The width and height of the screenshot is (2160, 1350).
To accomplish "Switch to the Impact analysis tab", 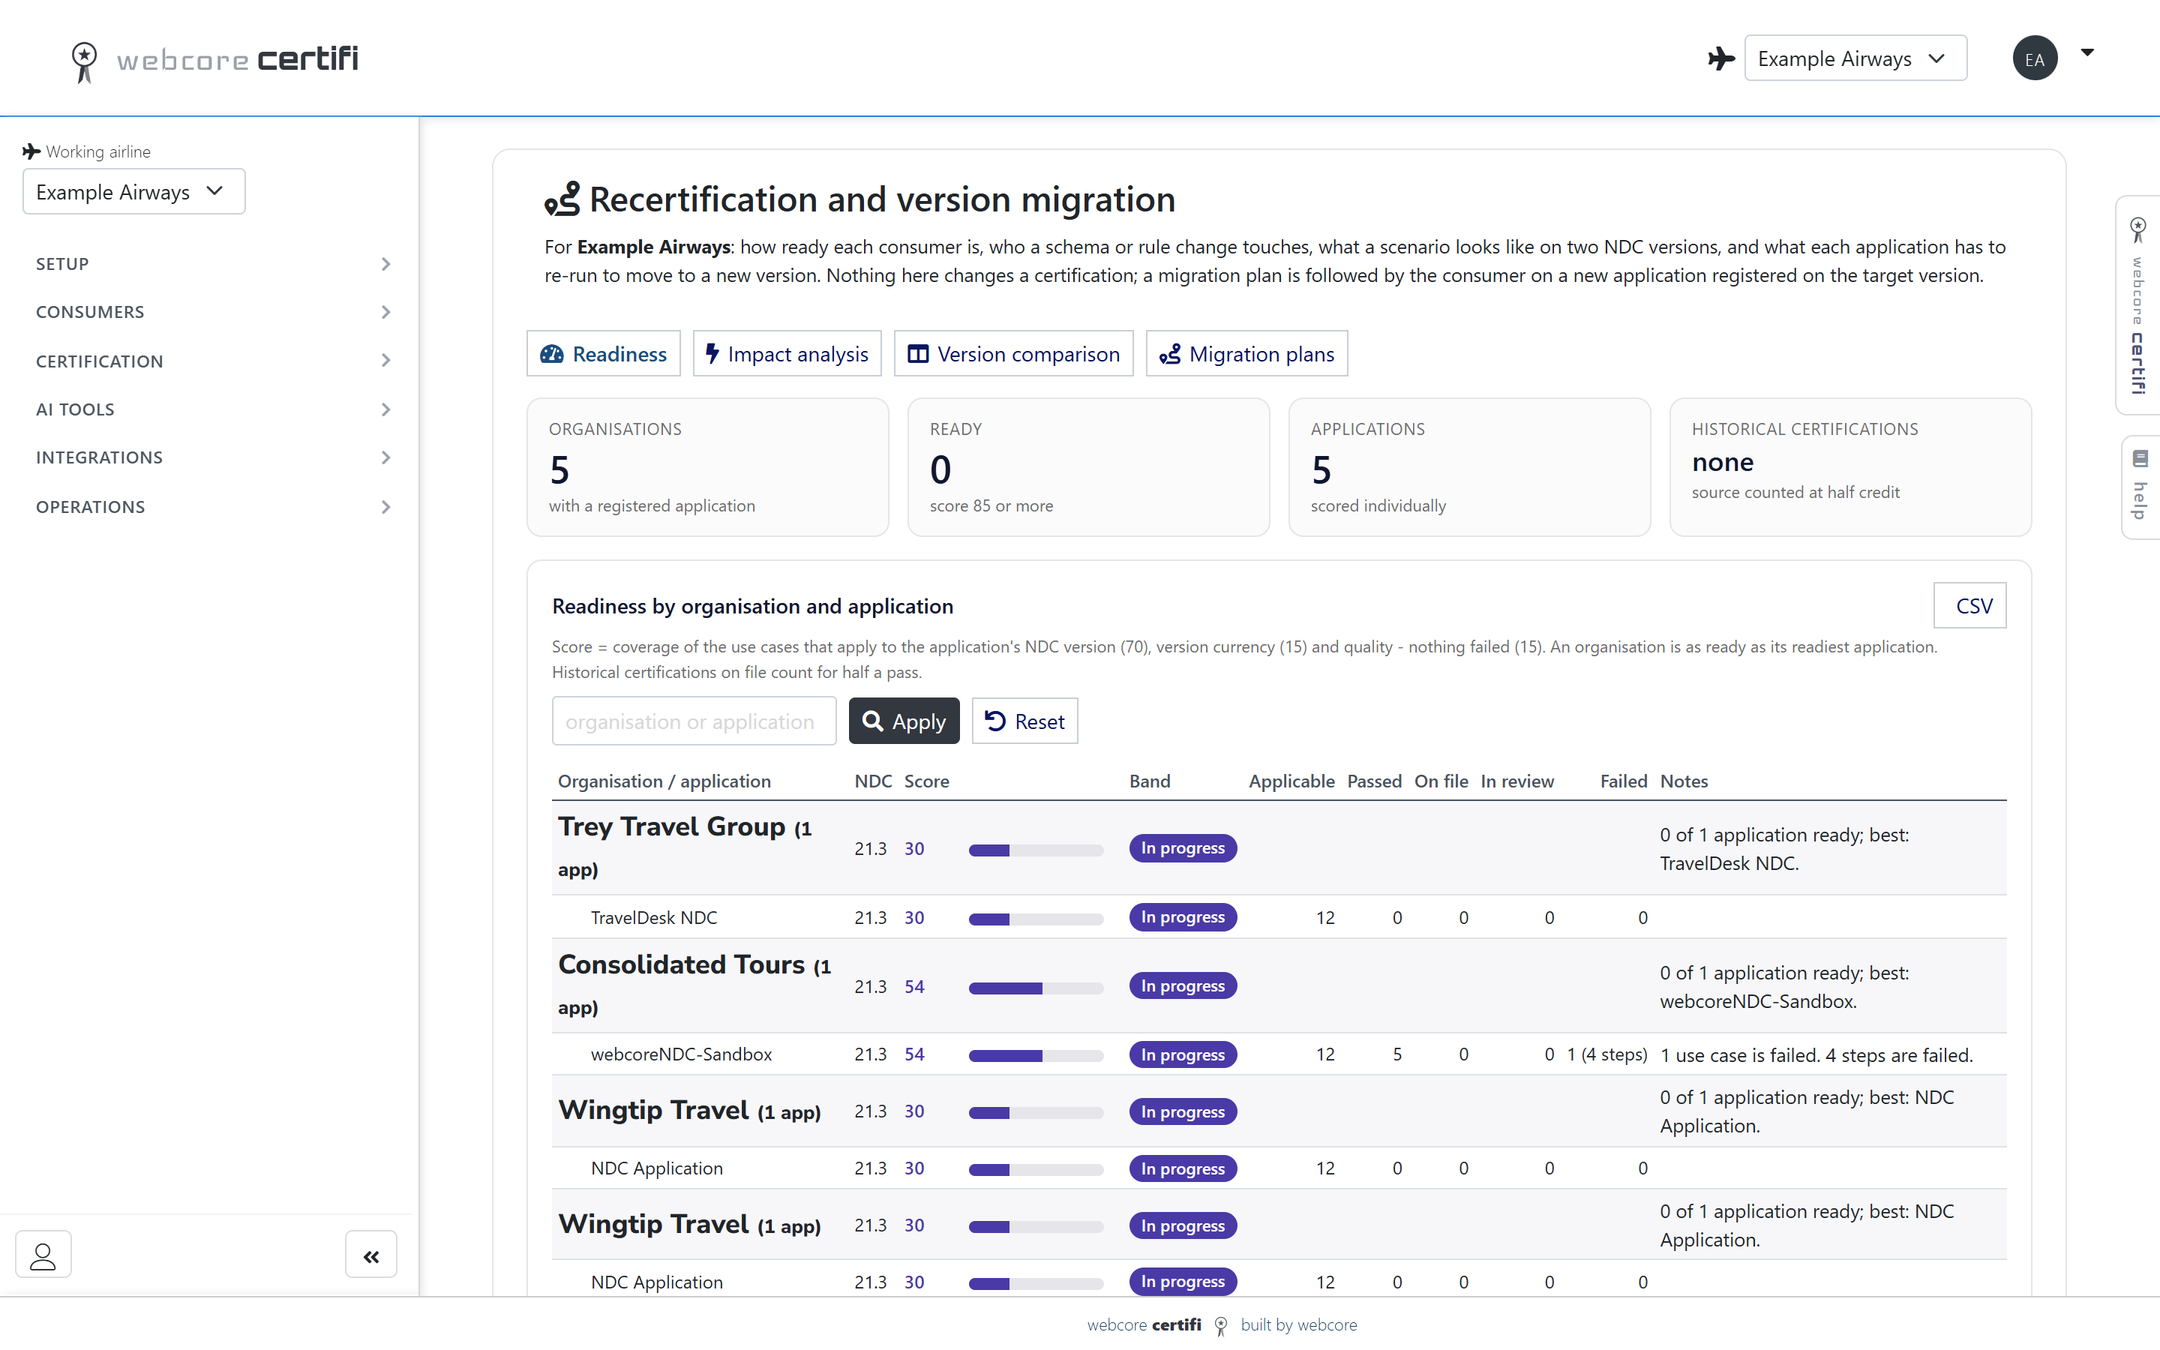I will [787, 354].
